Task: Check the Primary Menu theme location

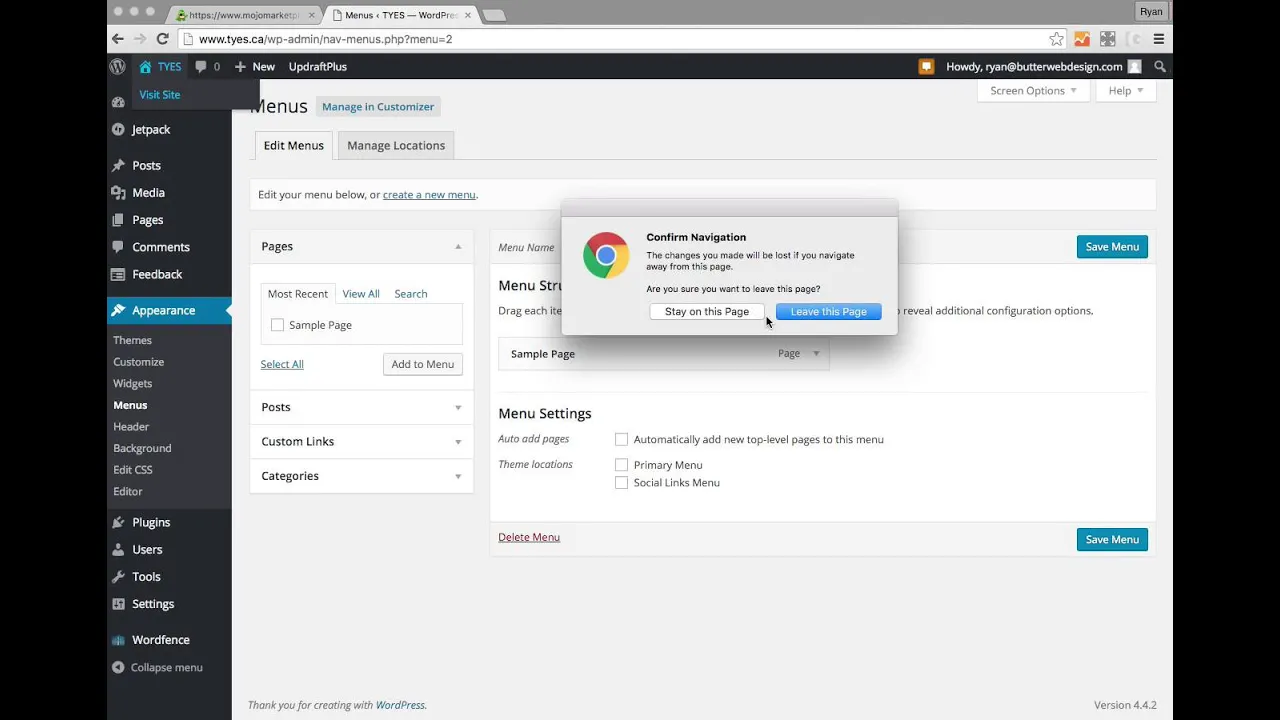Action: pyautogui.click(x=621, y=465)
